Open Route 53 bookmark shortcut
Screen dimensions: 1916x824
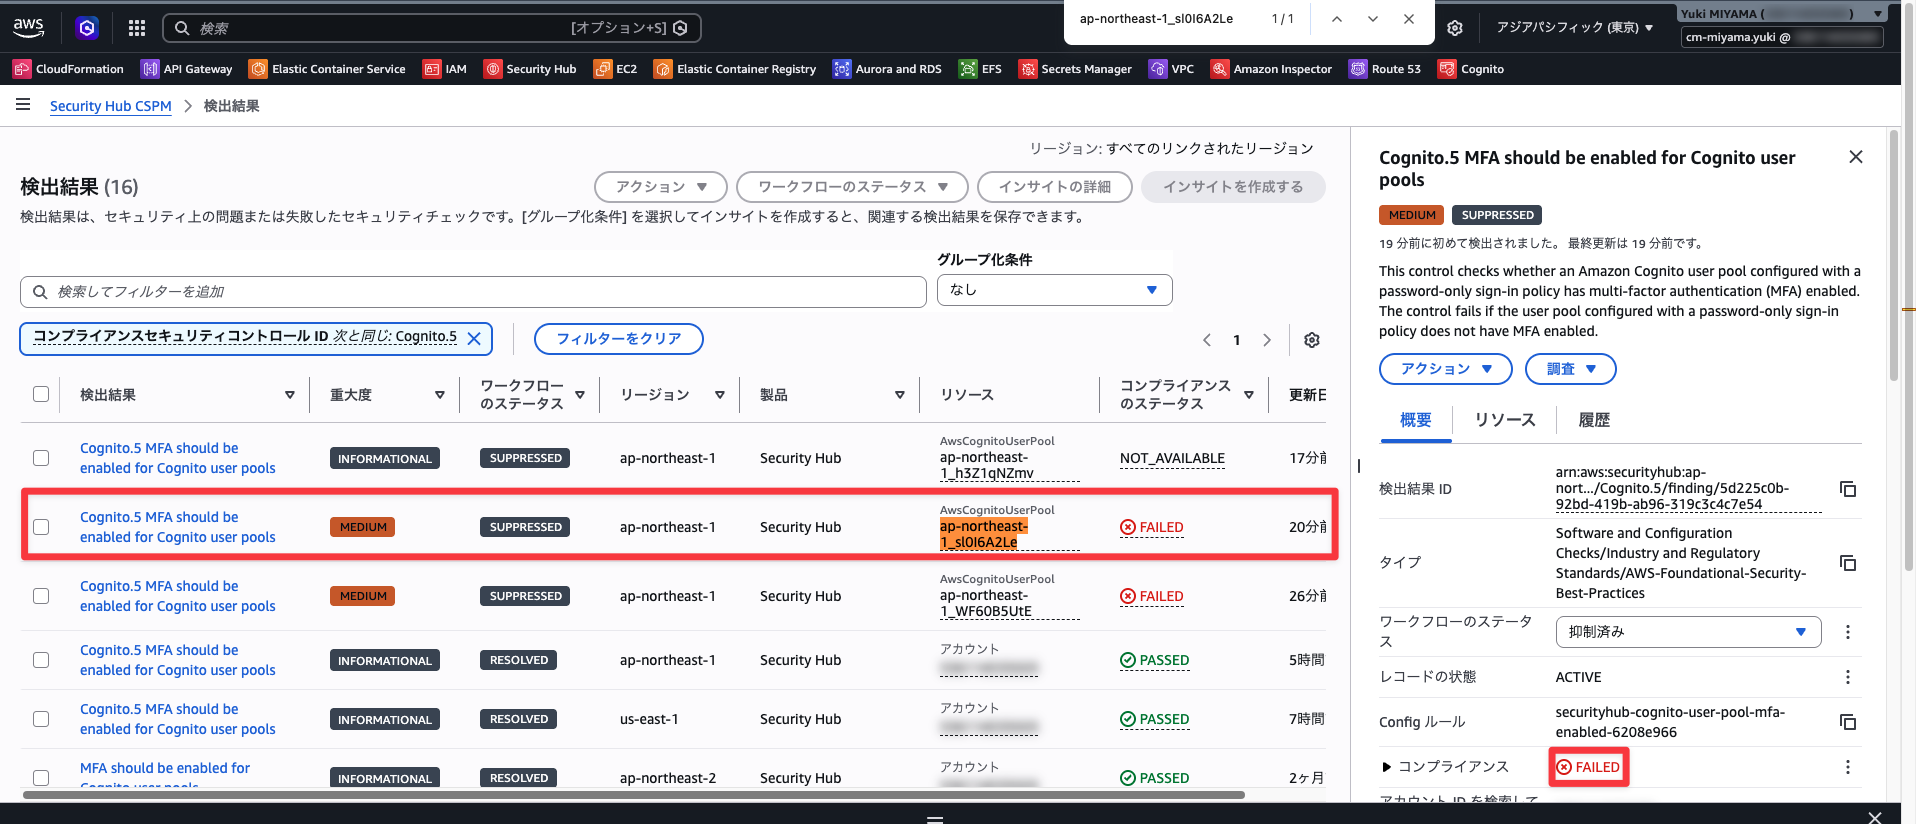pos(1385,69)
